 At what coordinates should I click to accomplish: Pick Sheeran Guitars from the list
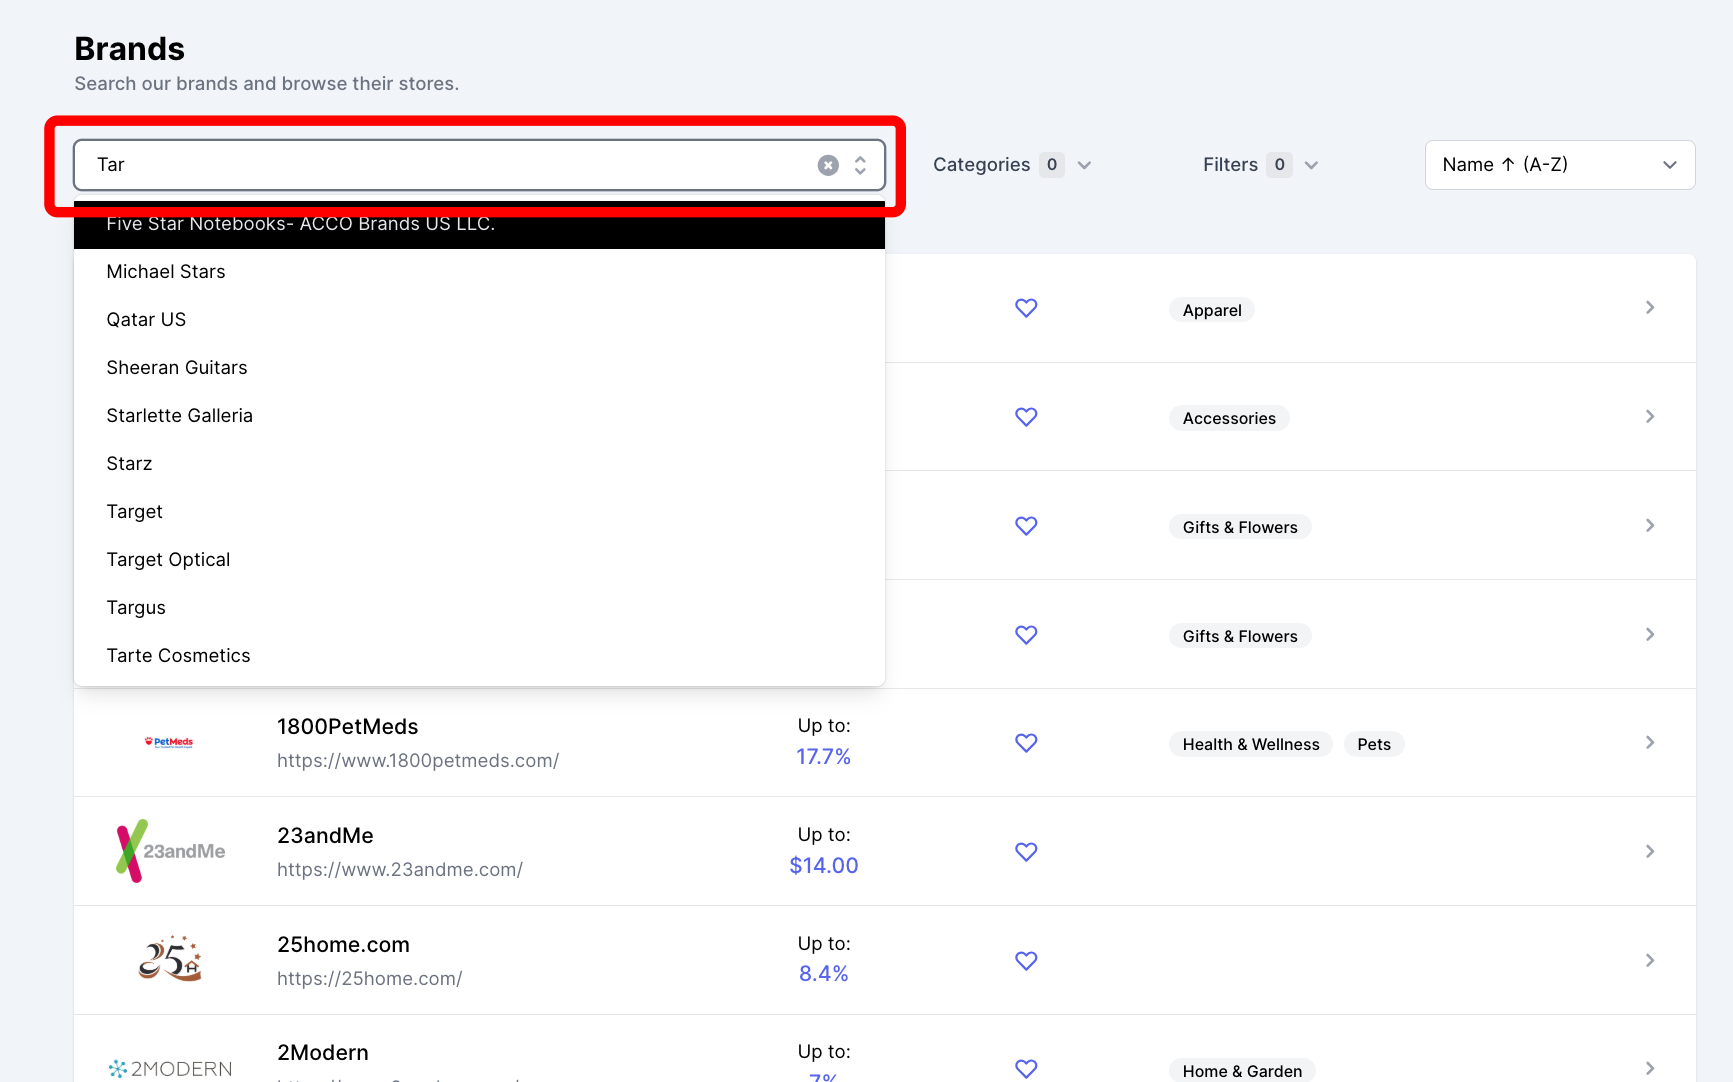pos(479,368)
